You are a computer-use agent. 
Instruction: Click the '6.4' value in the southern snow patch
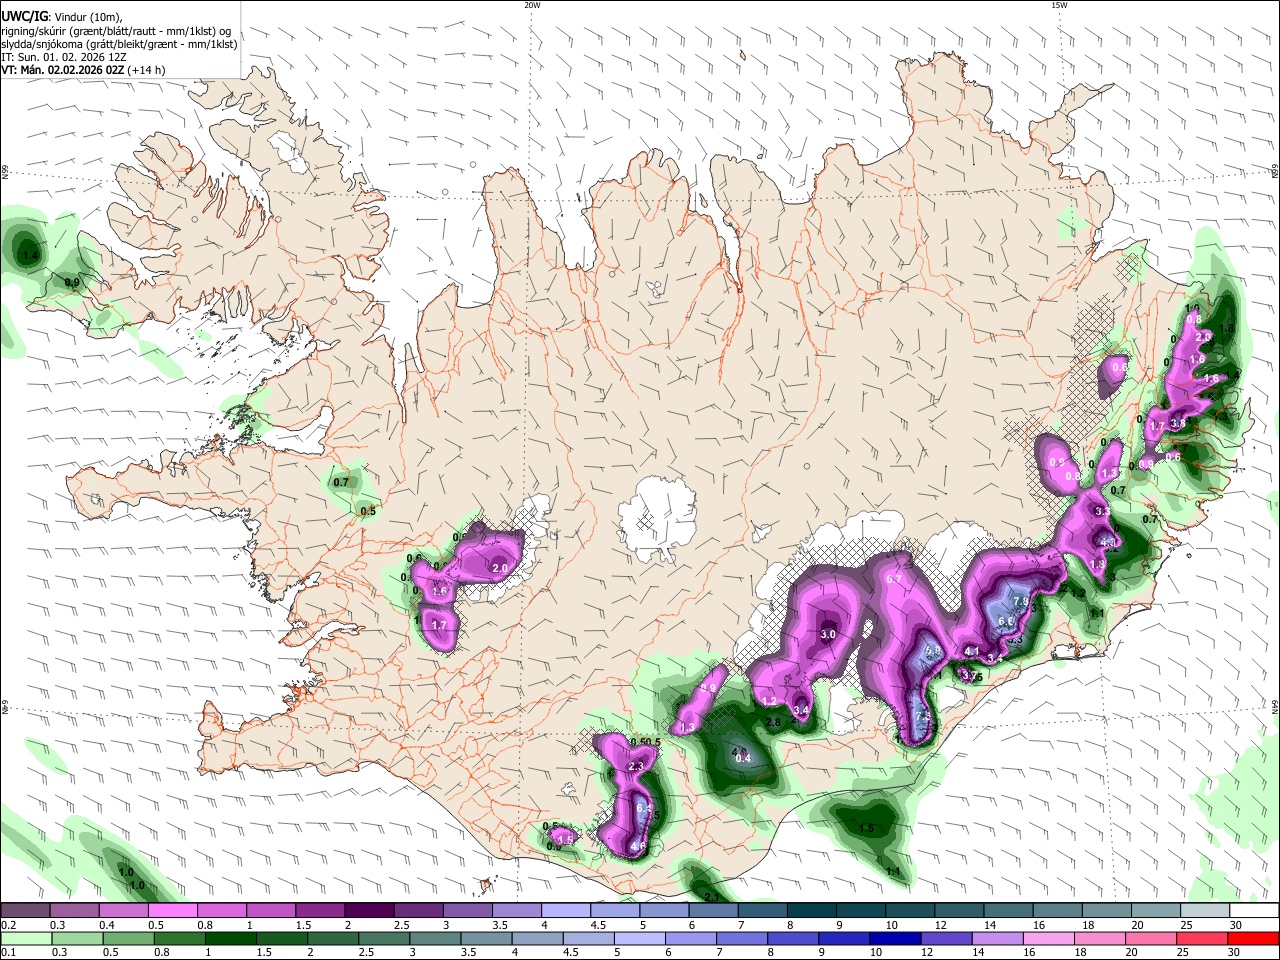(643, 808)
